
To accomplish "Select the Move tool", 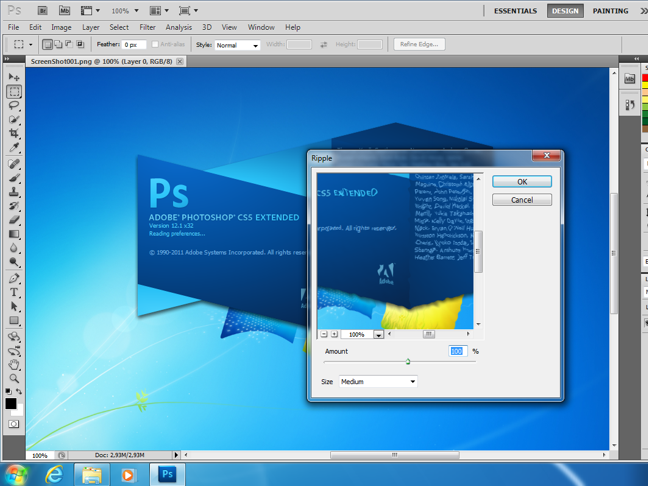I will coord(14,77).
